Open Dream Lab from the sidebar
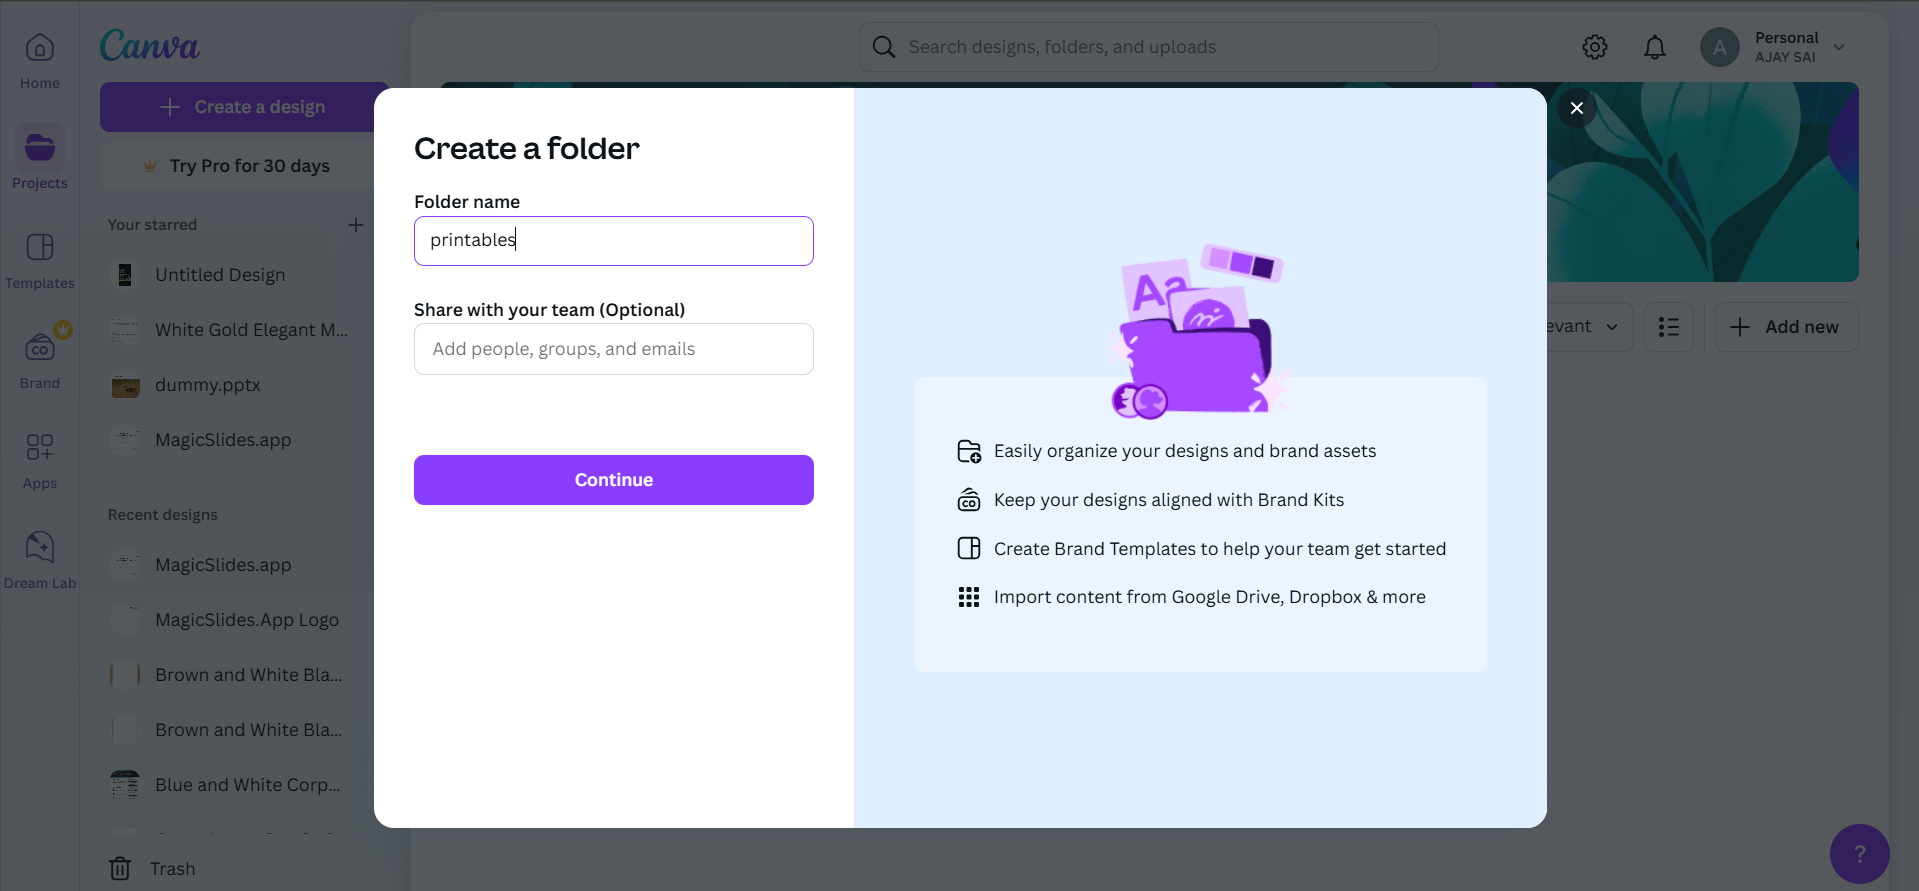 40,560
